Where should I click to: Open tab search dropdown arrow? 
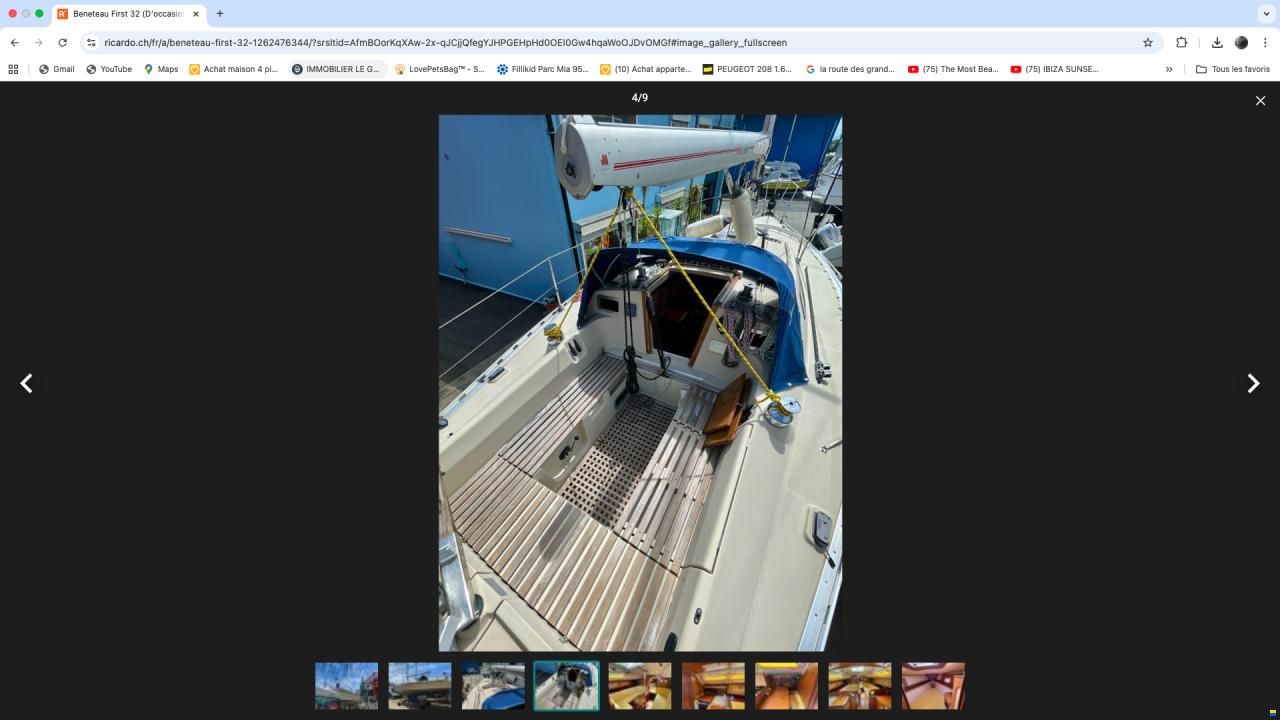(x=1266, y=14)
